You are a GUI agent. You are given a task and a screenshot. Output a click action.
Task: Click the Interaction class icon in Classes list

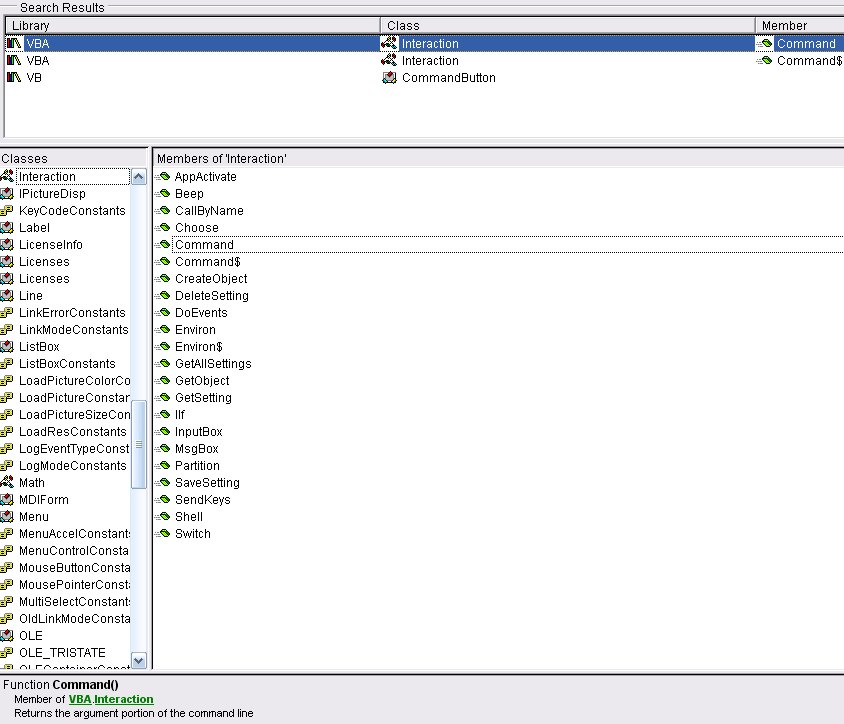click(7, 177)
